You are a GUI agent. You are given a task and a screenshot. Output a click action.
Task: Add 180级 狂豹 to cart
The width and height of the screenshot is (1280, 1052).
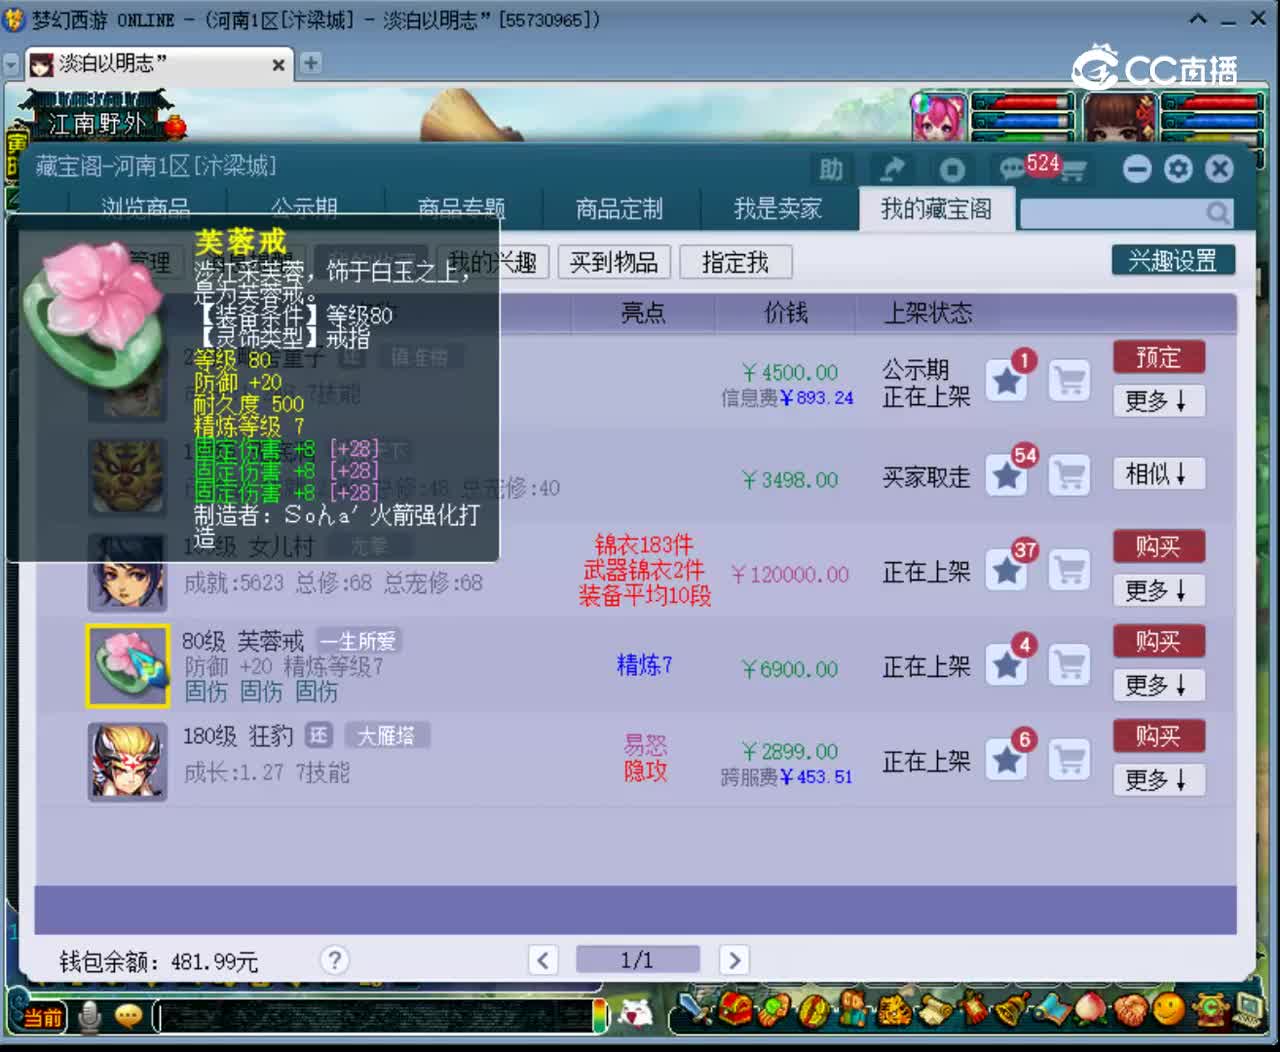tap(1069, 760)
